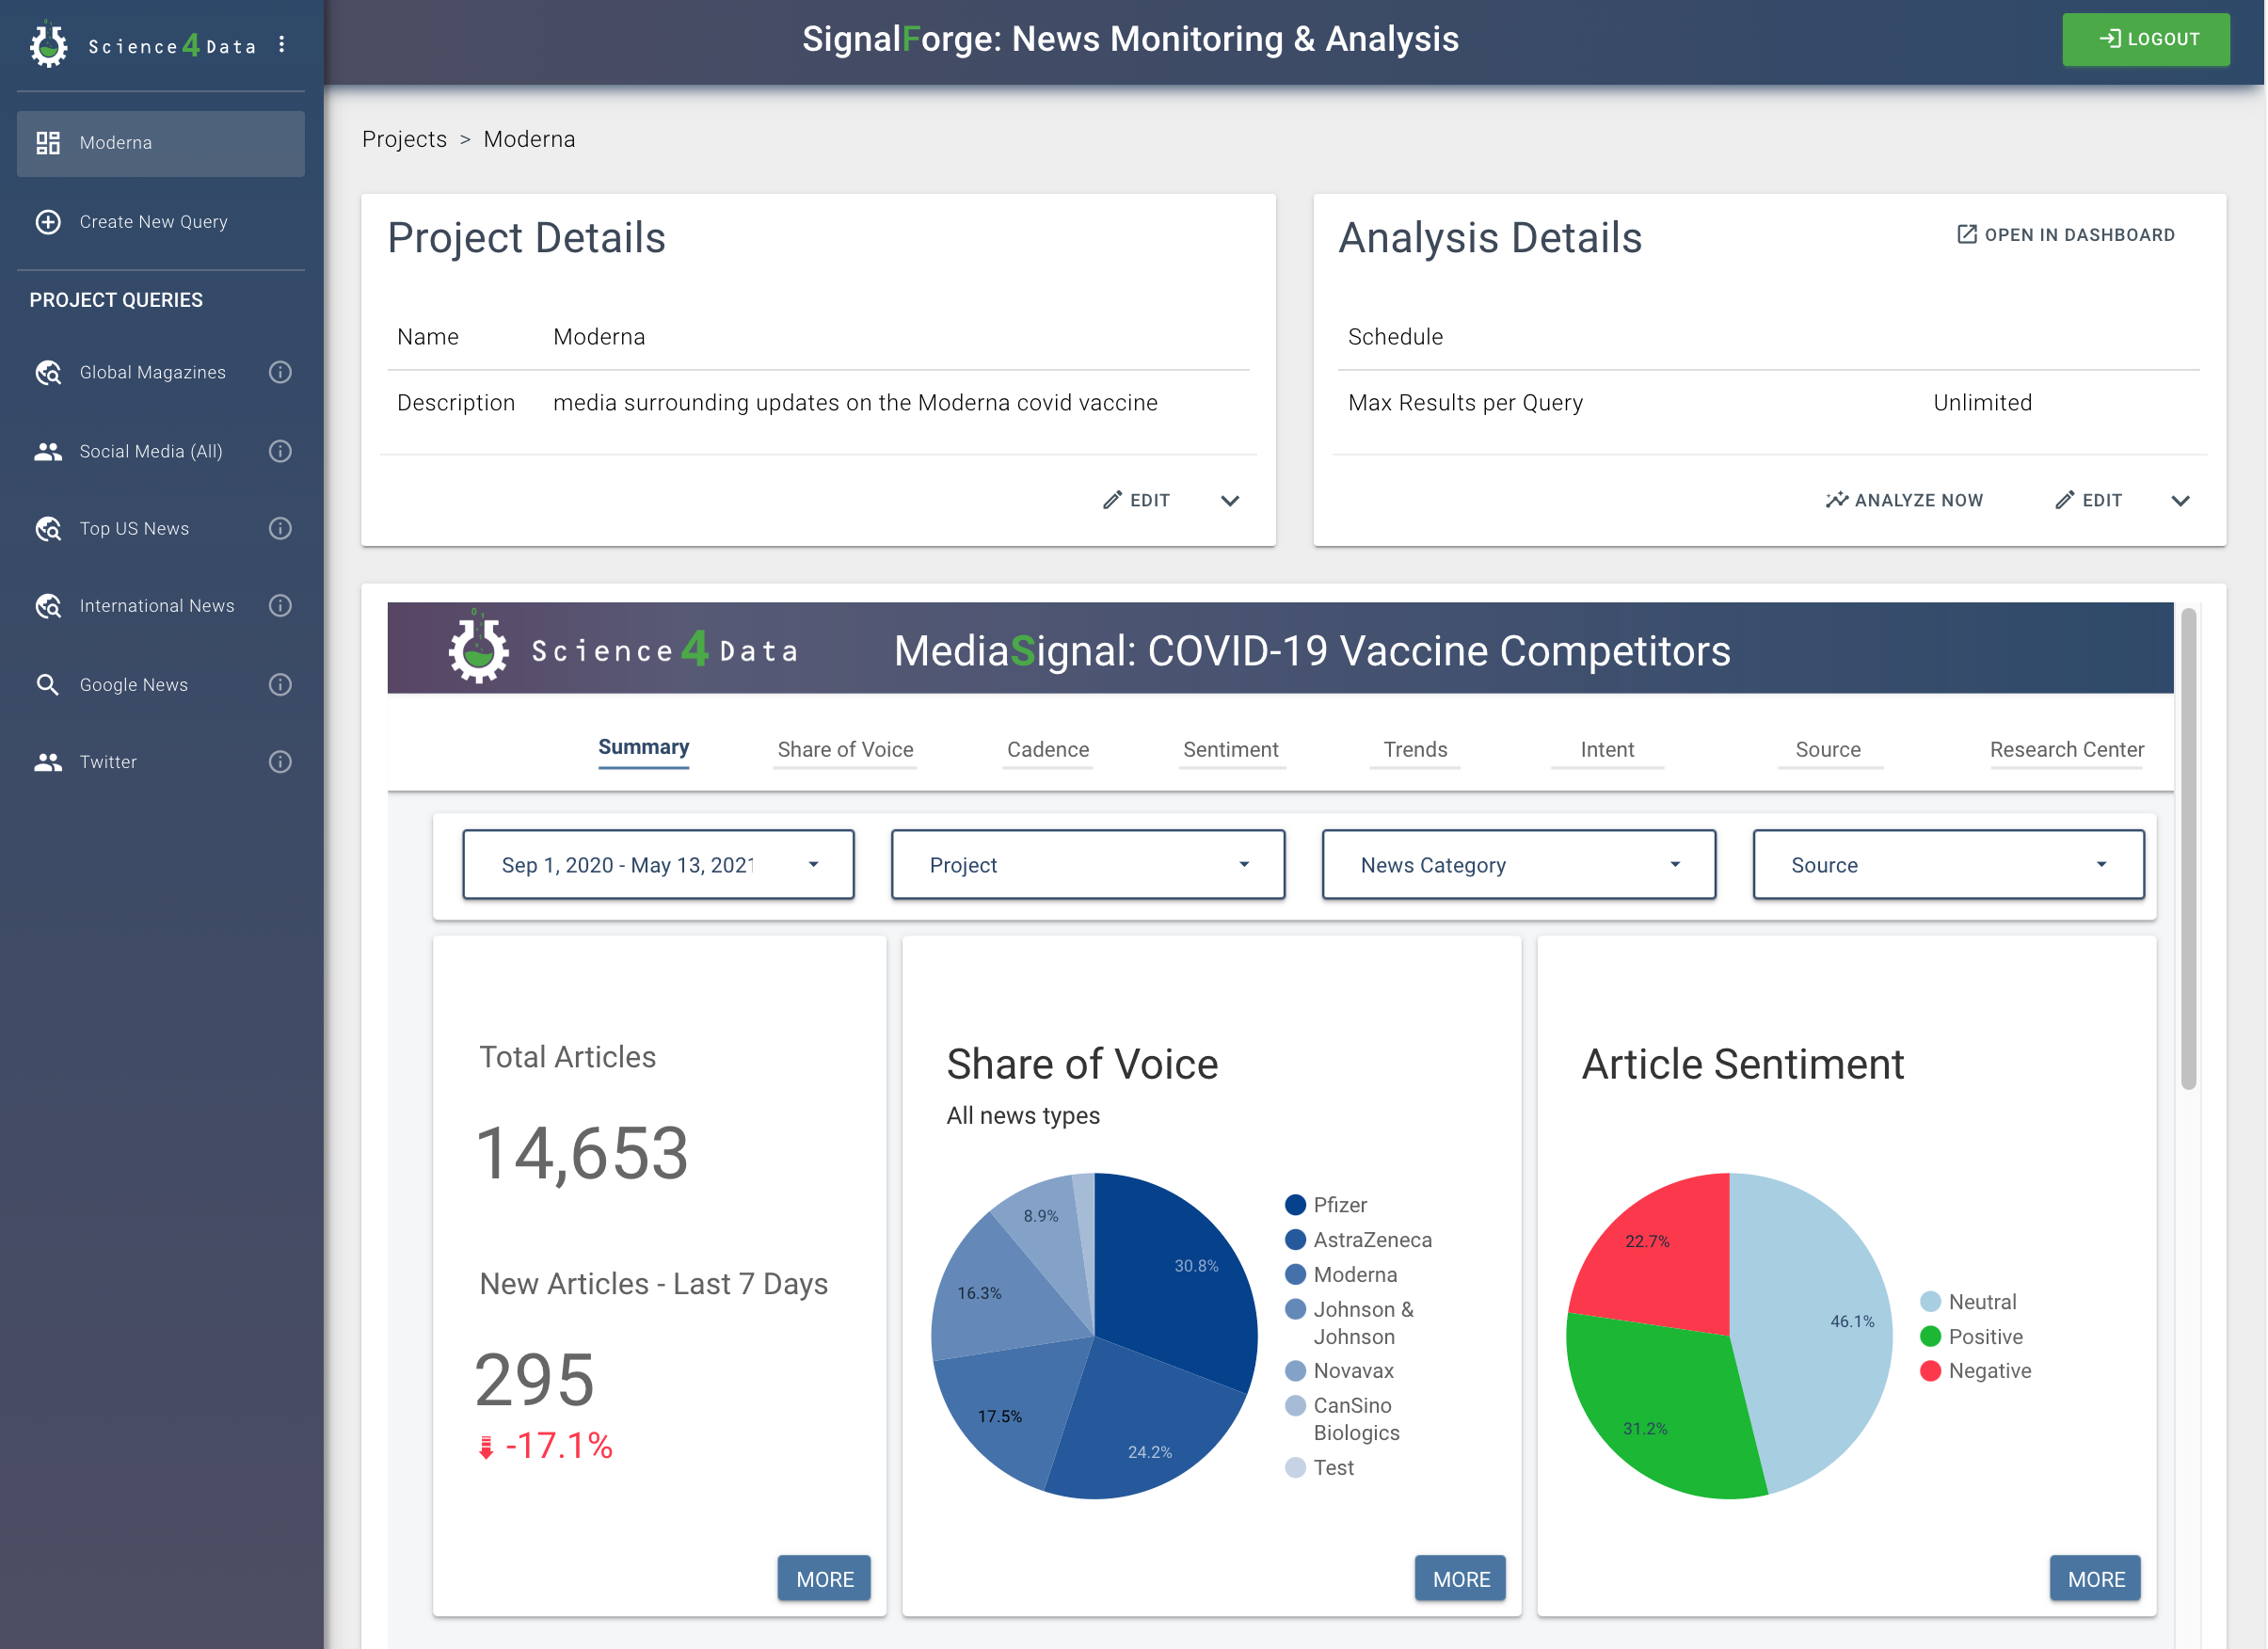The image size is (2268, 1649).
Task: Click the Global Magazines globe-search icon
Action: 48,372
